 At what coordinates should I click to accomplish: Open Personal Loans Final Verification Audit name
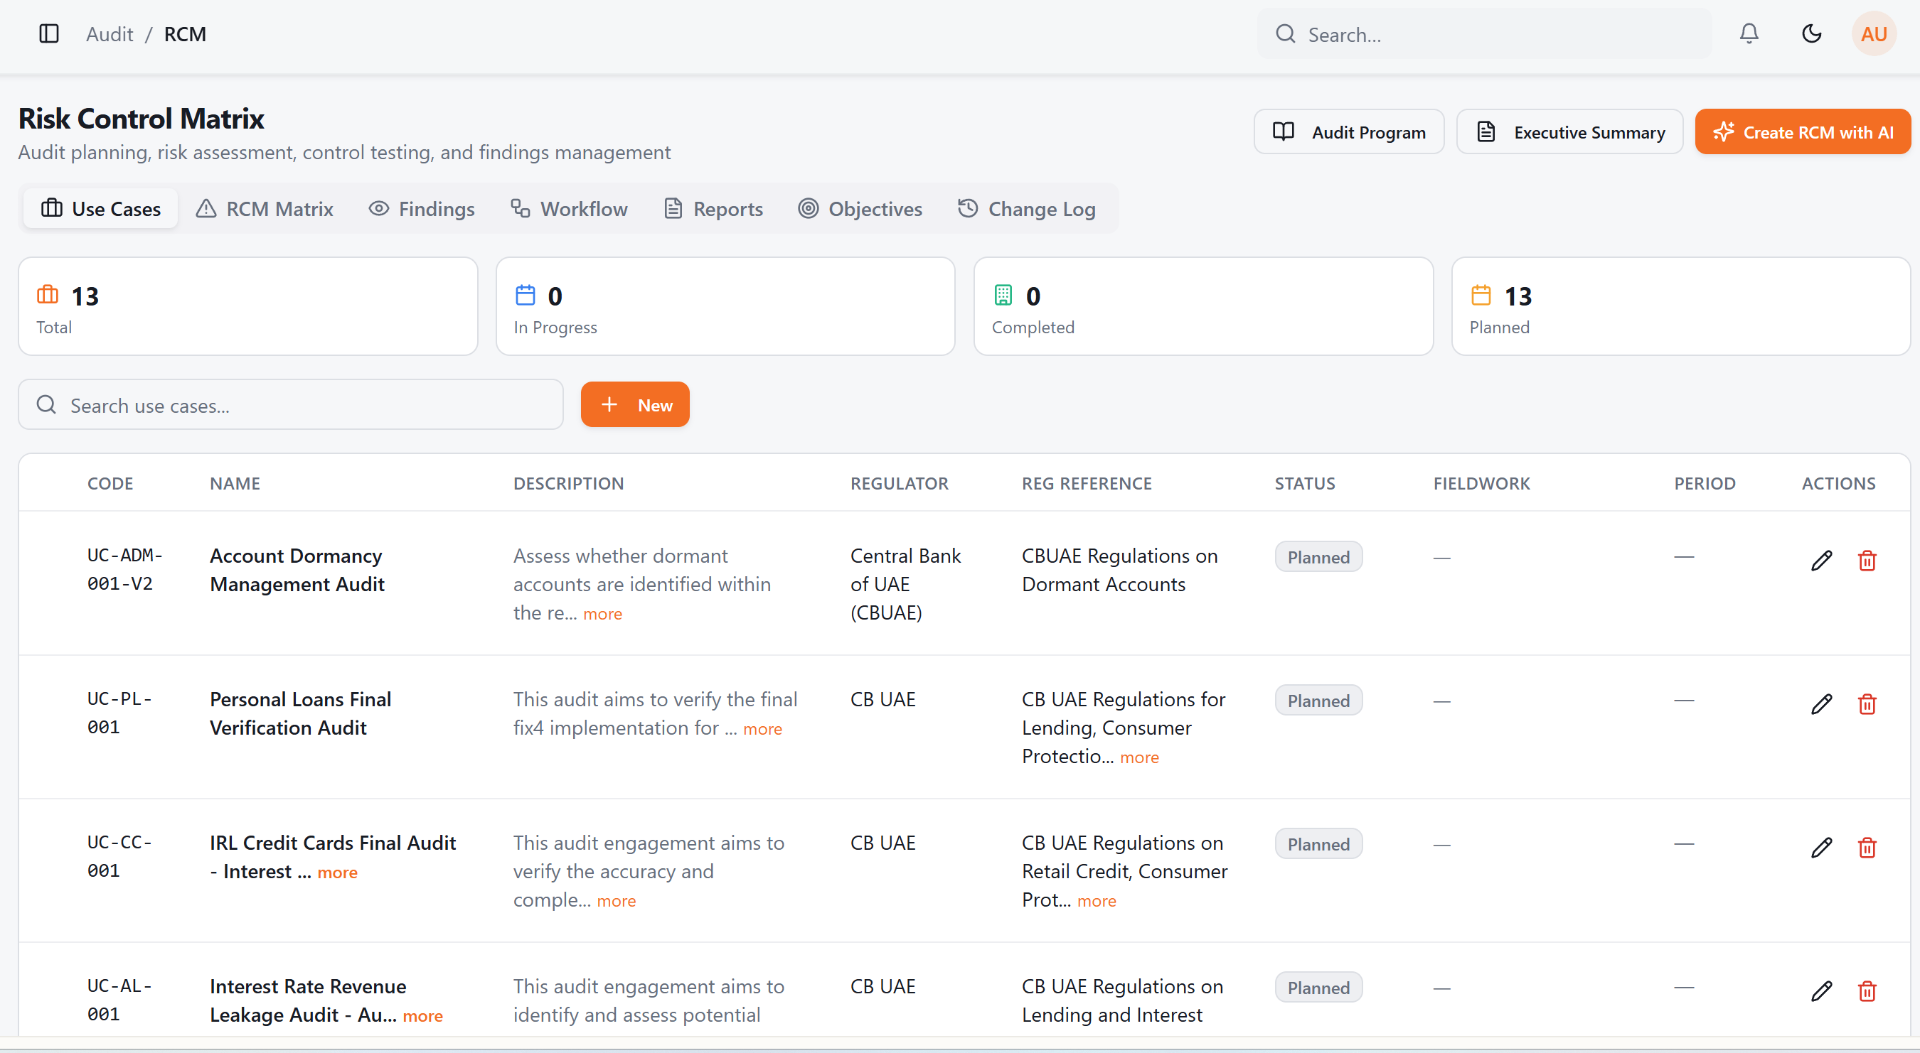[x=300, y=714]
